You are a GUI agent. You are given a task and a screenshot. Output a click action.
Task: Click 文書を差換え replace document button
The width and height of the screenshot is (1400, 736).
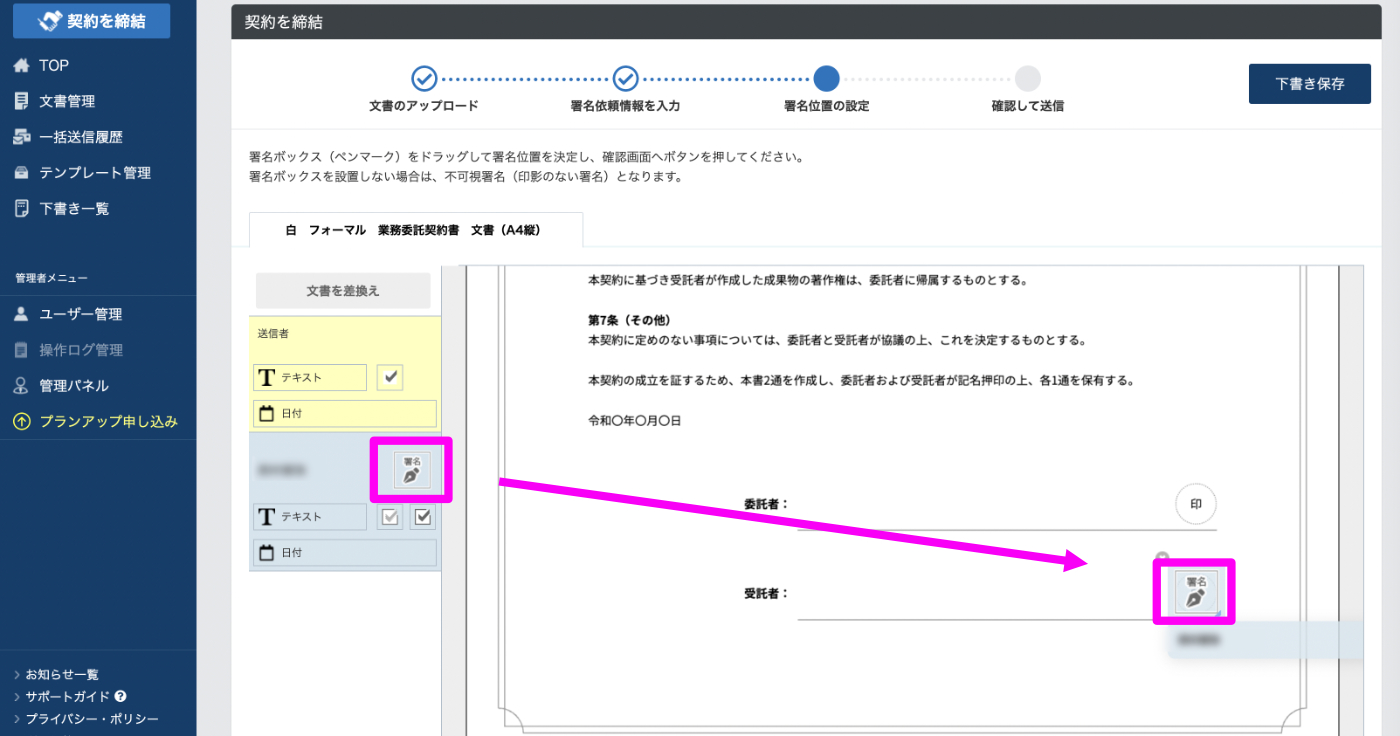pyautogui.click(x=343, y=291)
